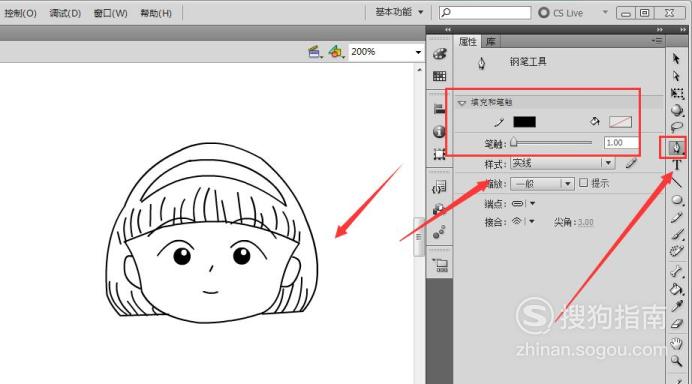Select the Deco tool
Screen dimensions: 692x384
point(677,252)
